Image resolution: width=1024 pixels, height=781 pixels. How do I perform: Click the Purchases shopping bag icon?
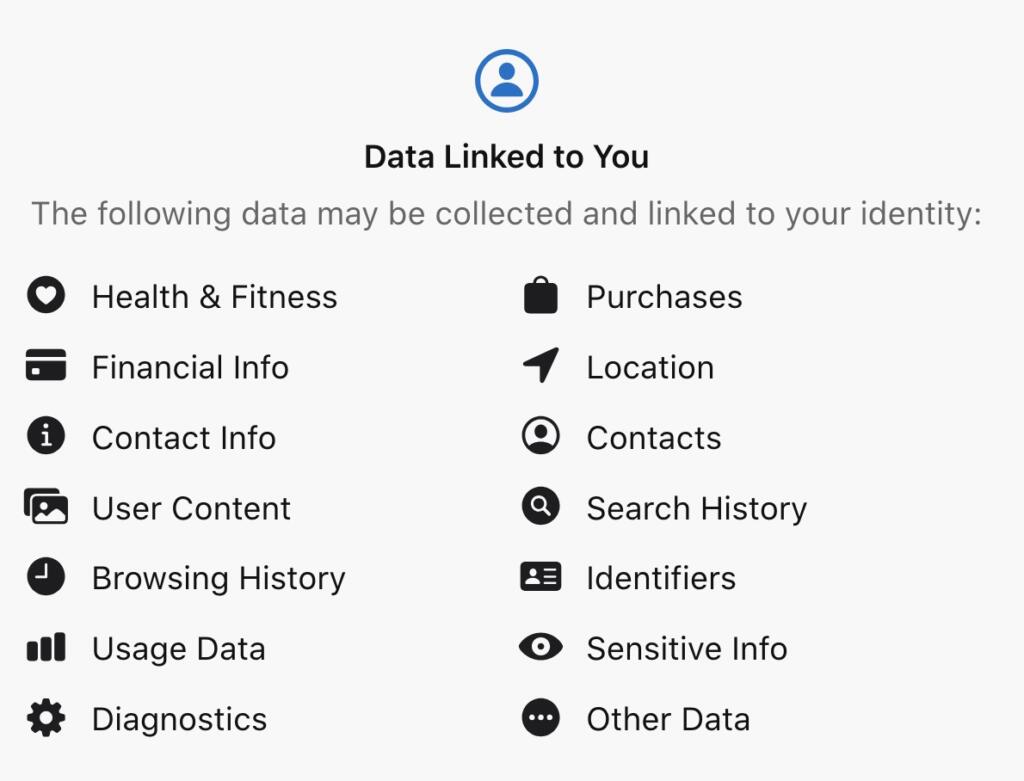point(541,297)
